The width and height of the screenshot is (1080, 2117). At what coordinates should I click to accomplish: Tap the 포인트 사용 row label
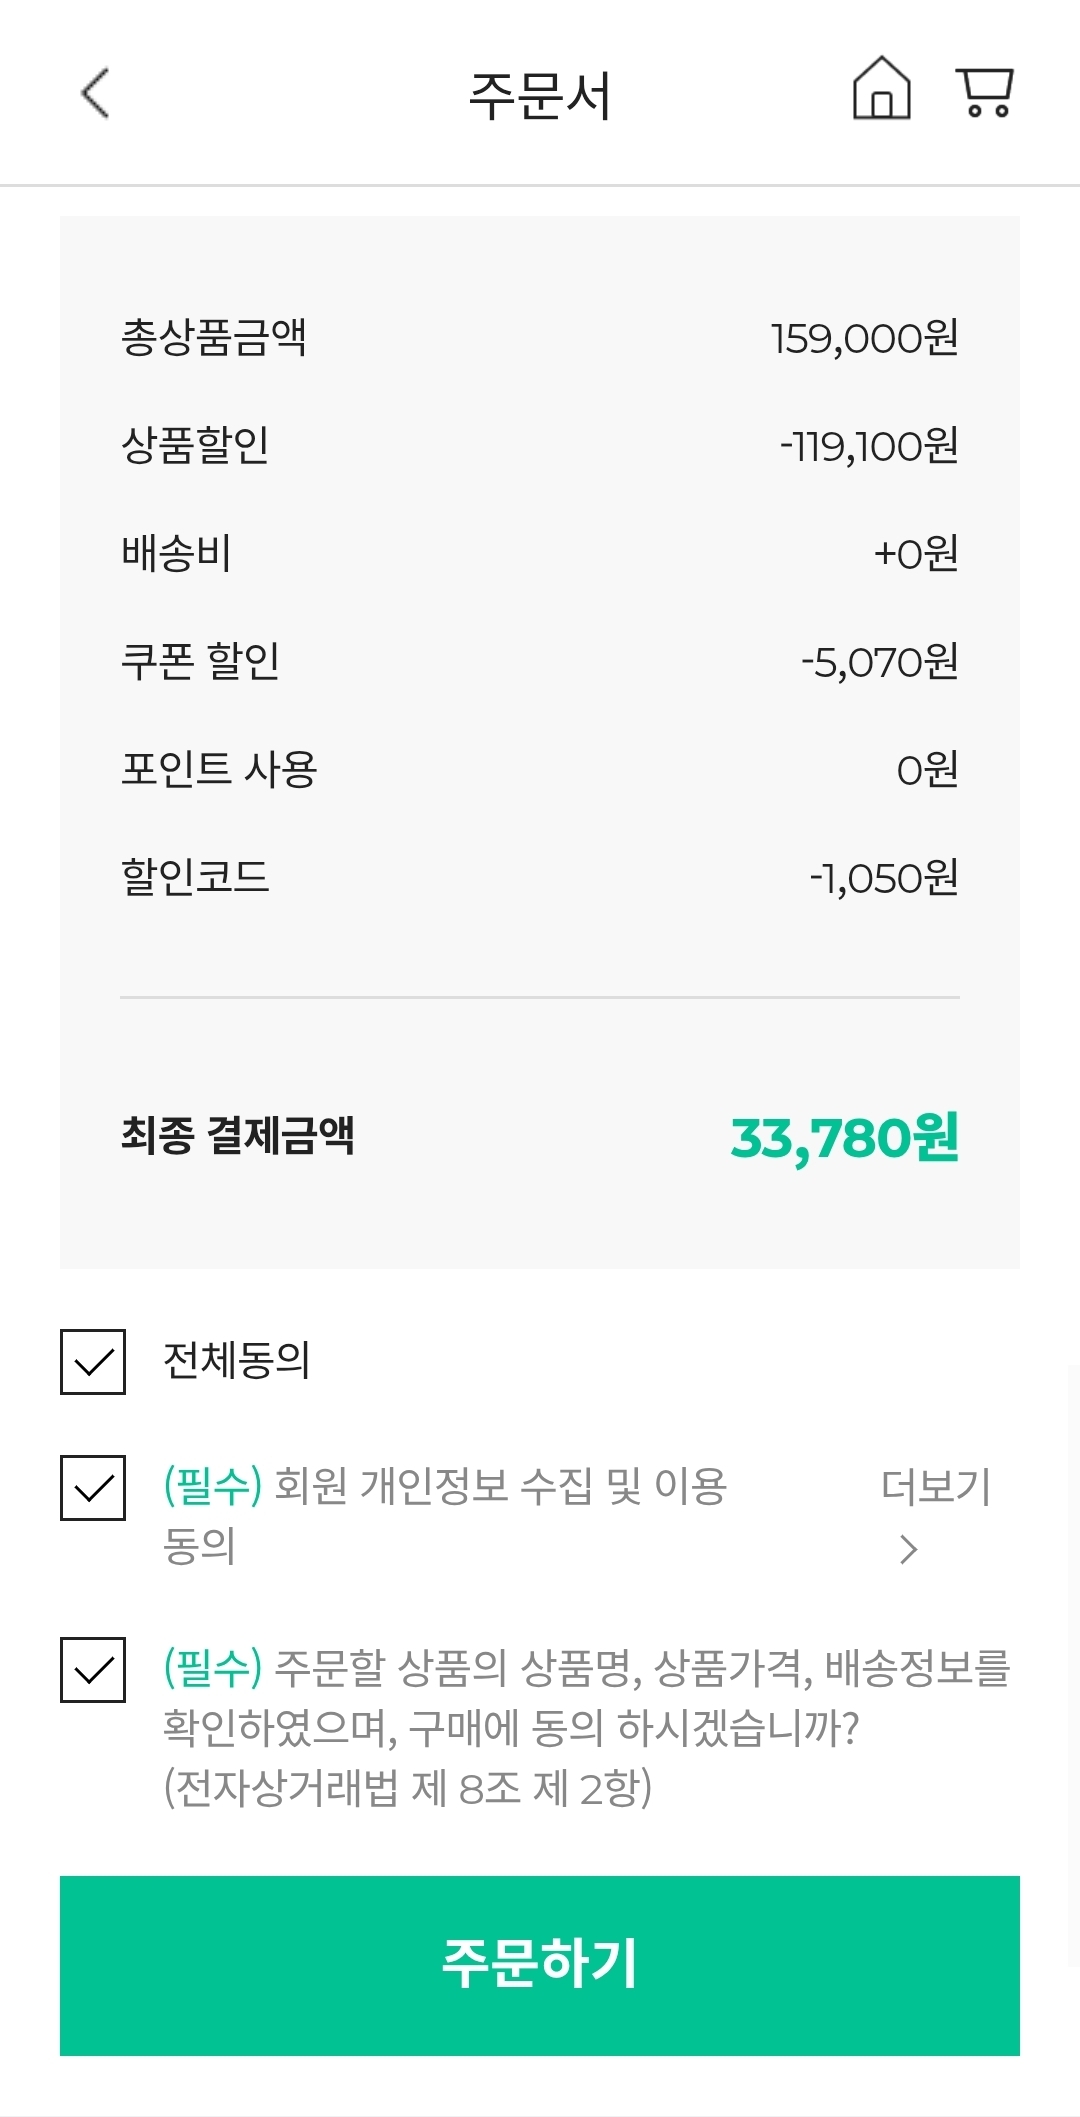(x=219, y=769)
